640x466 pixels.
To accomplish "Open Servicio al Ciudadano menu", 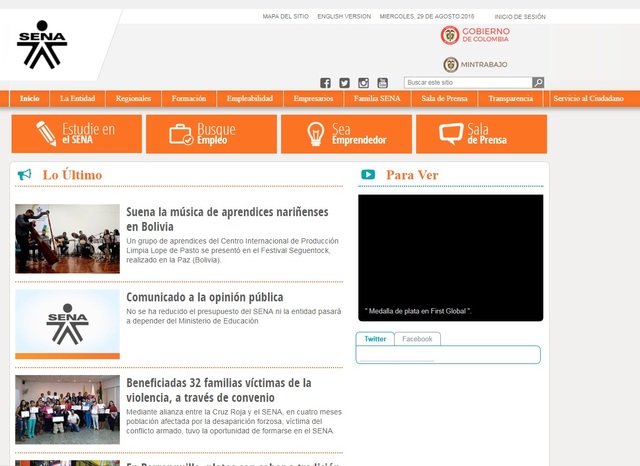I will (x=589, y=98).
